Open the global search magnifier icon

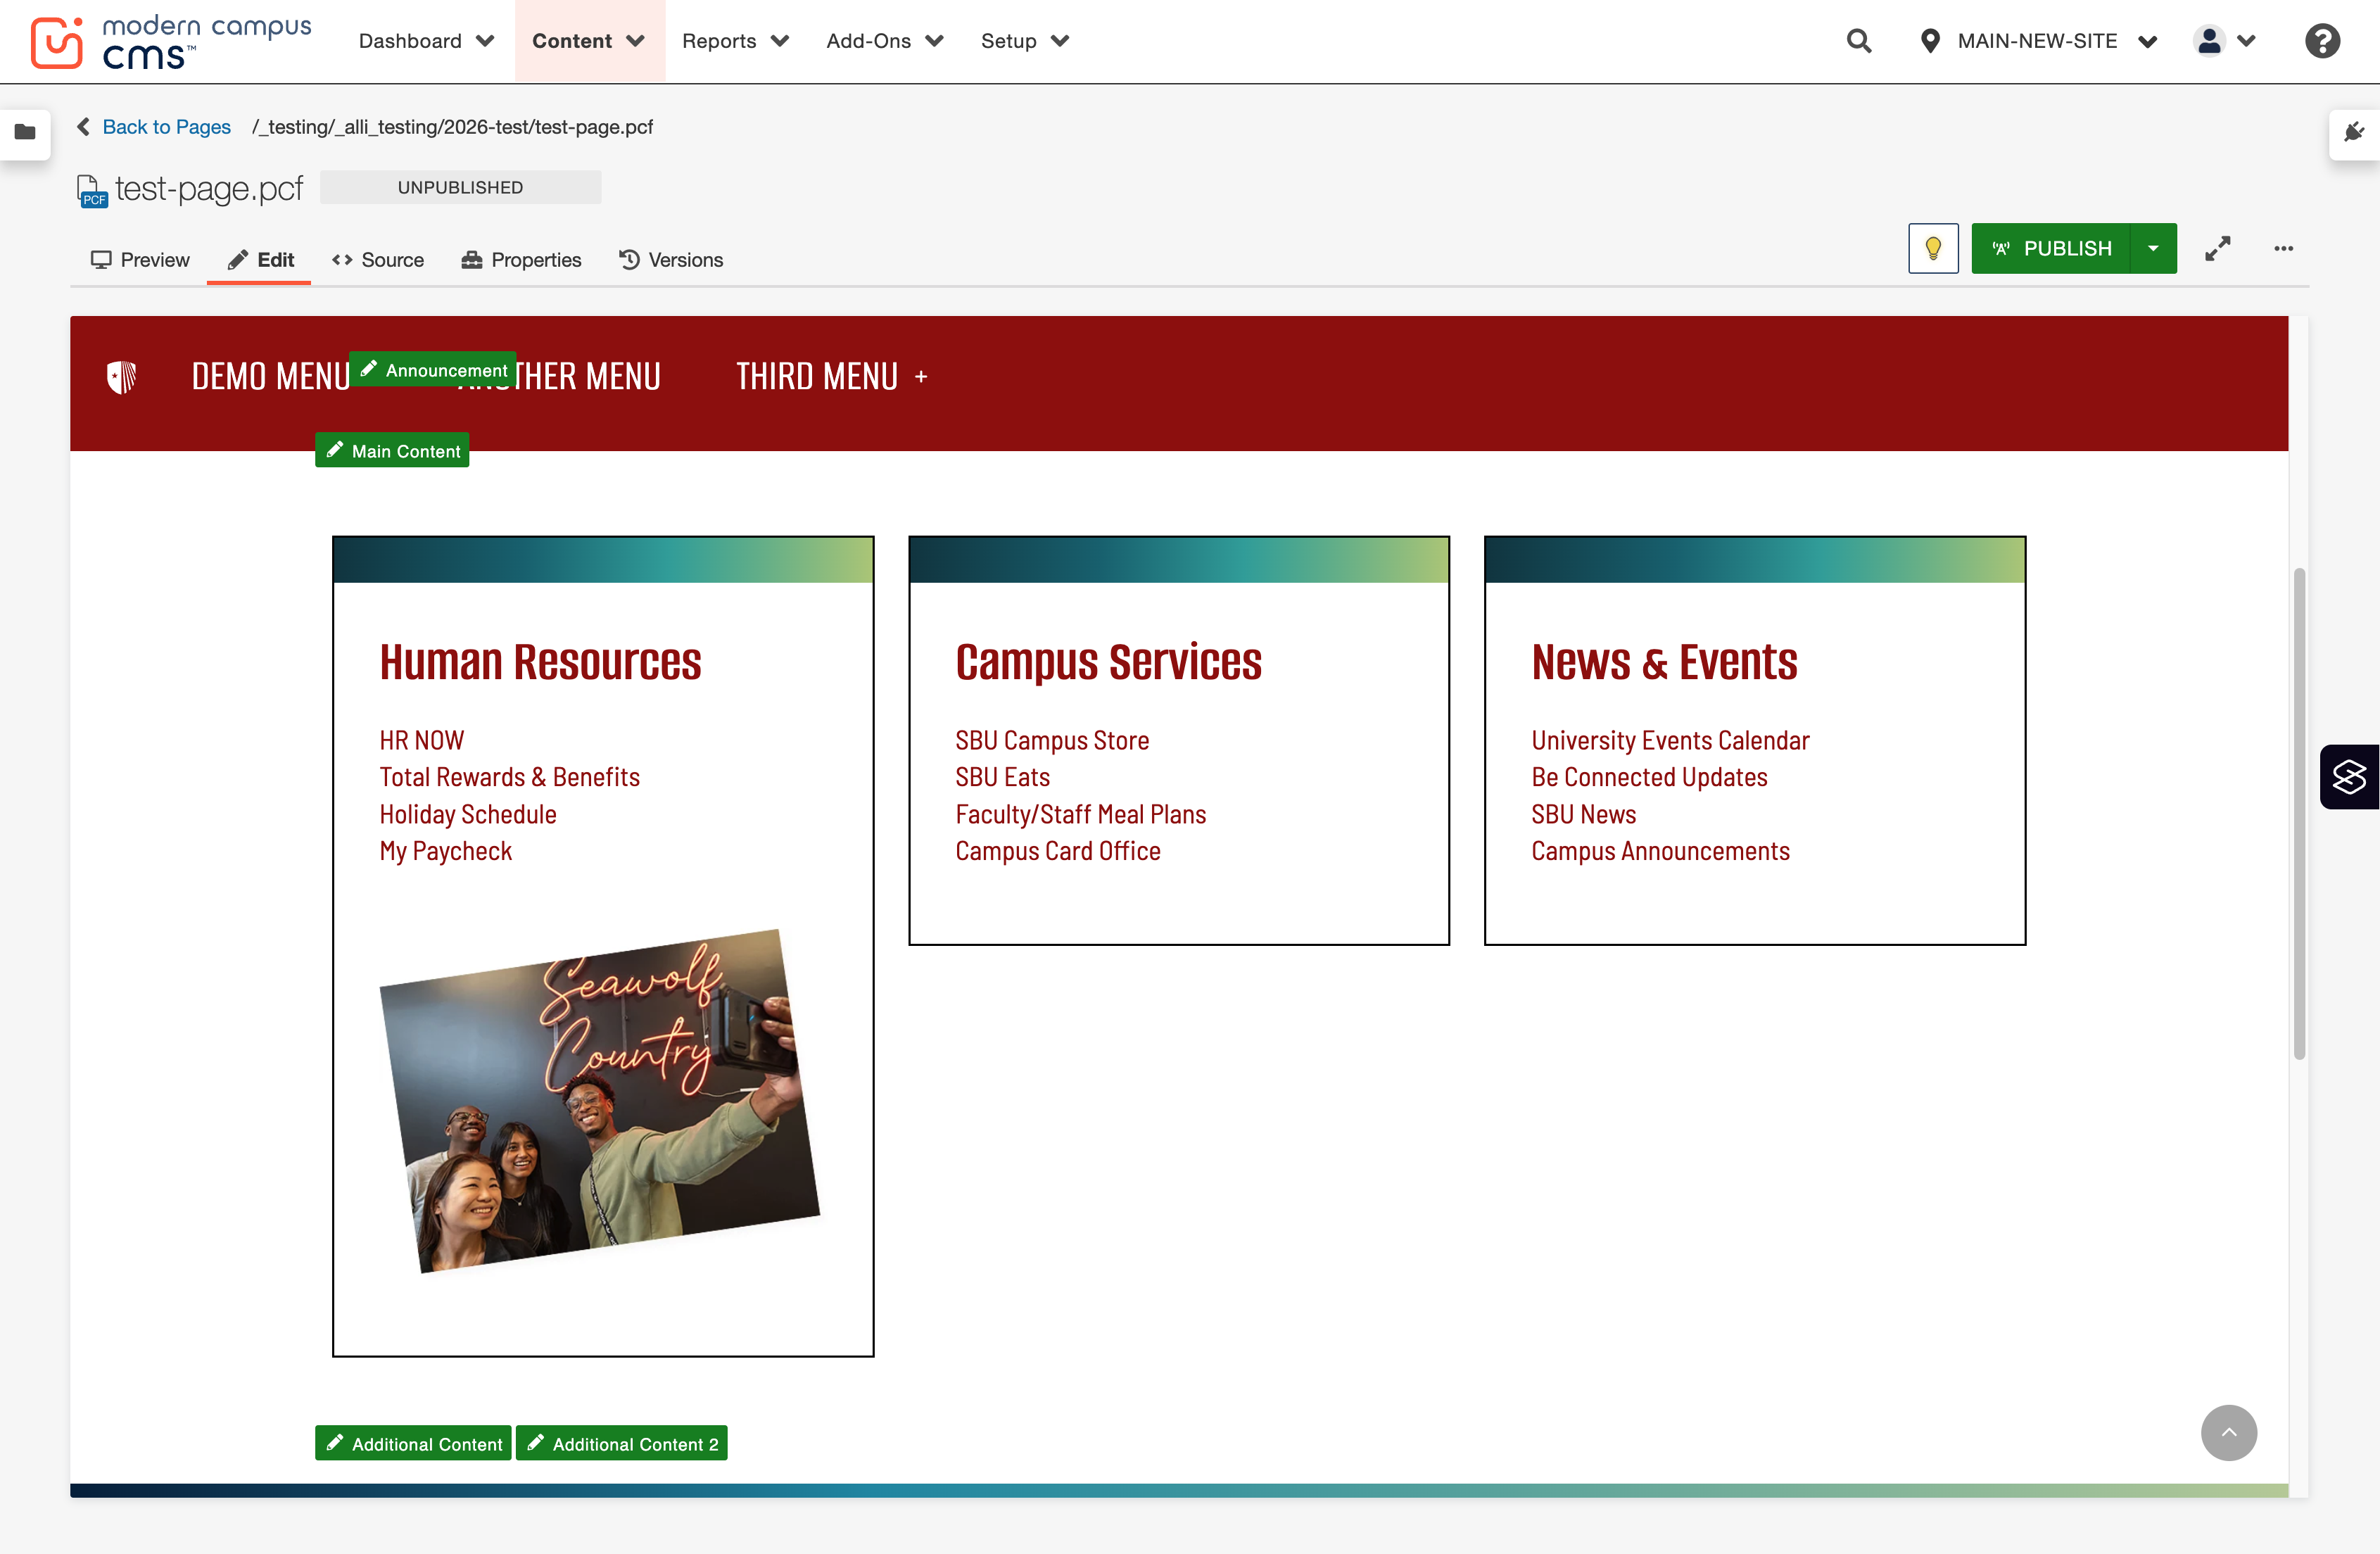click(1858, 41)
